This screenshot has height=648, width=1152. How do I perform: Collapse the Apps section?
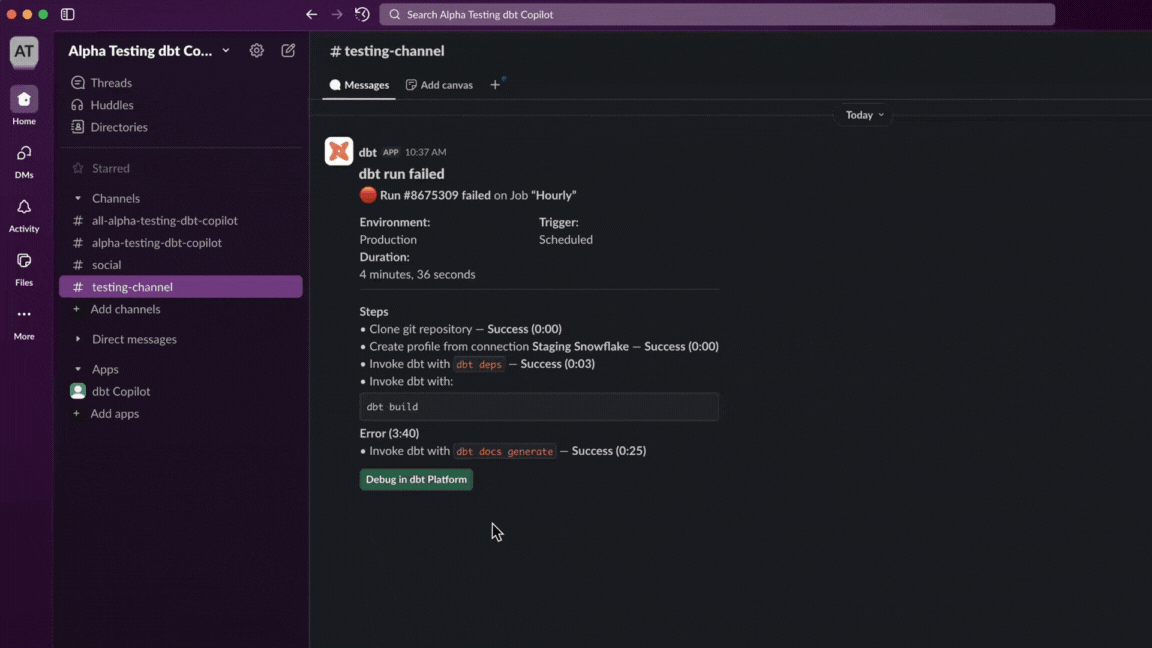point(78,370)
